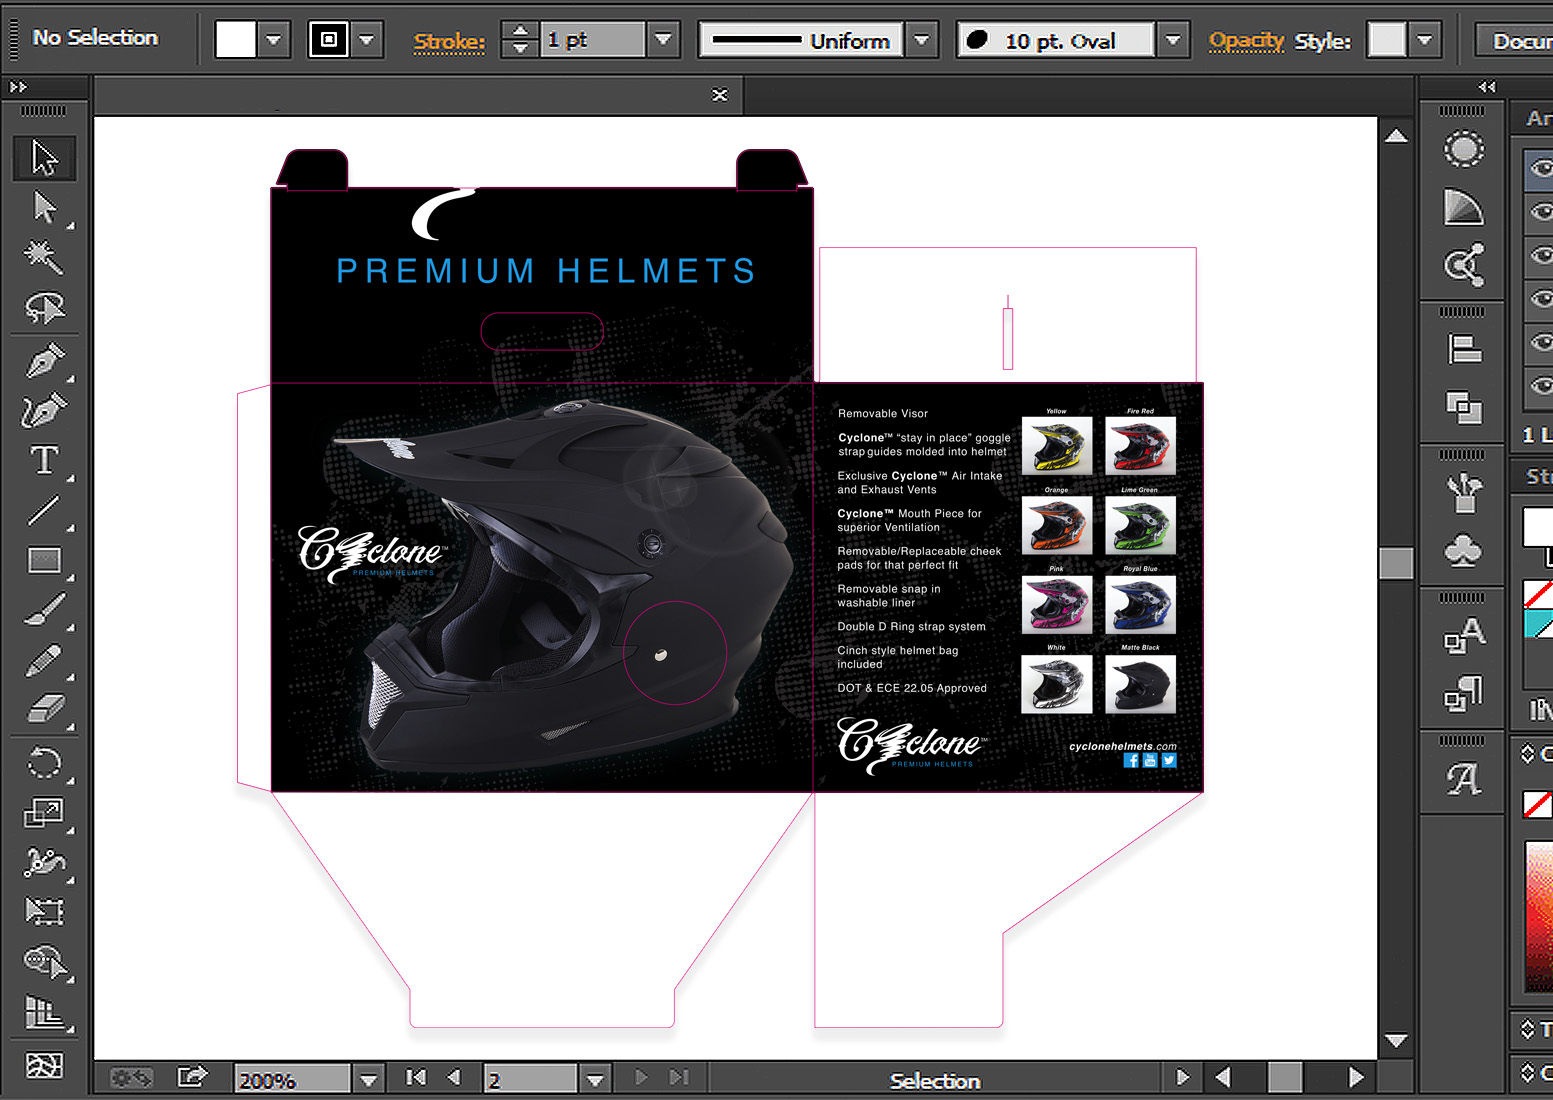The width and height of the screenshot is (1553, 1100).
Task: Open the Paragraph Styles panel icon
Action: 1463,693
